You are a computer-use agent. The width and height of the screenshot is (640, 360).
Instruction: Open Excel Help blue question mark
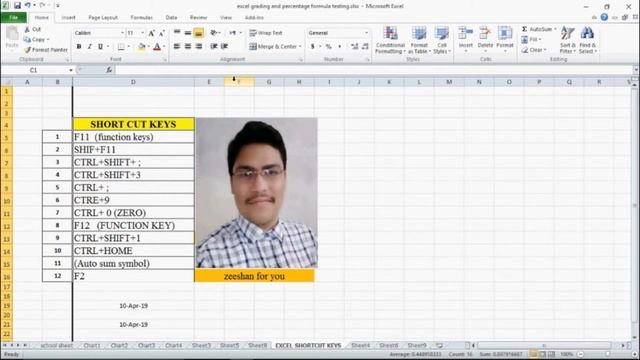tap(604, 17)
